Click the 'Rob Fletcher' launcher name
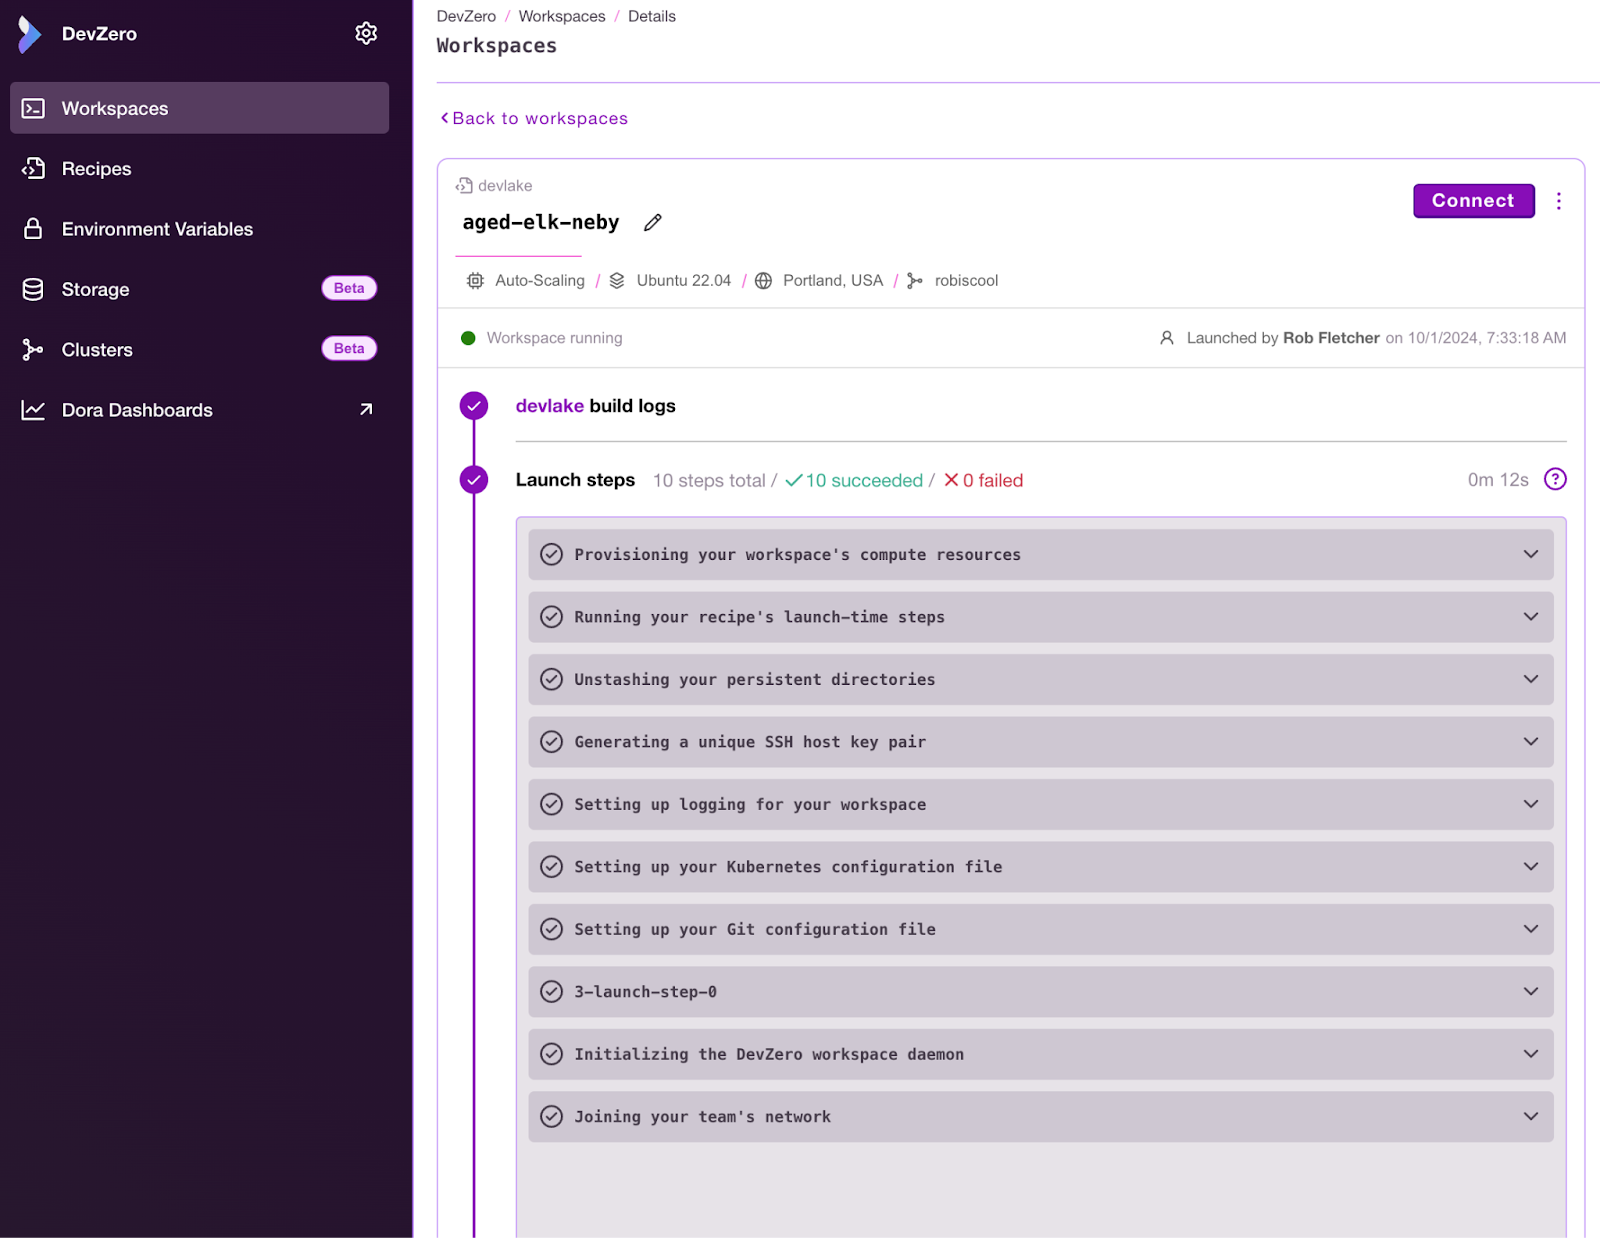The width and height of the screenshot is (1600, 1238). (x=1331, y=338)
